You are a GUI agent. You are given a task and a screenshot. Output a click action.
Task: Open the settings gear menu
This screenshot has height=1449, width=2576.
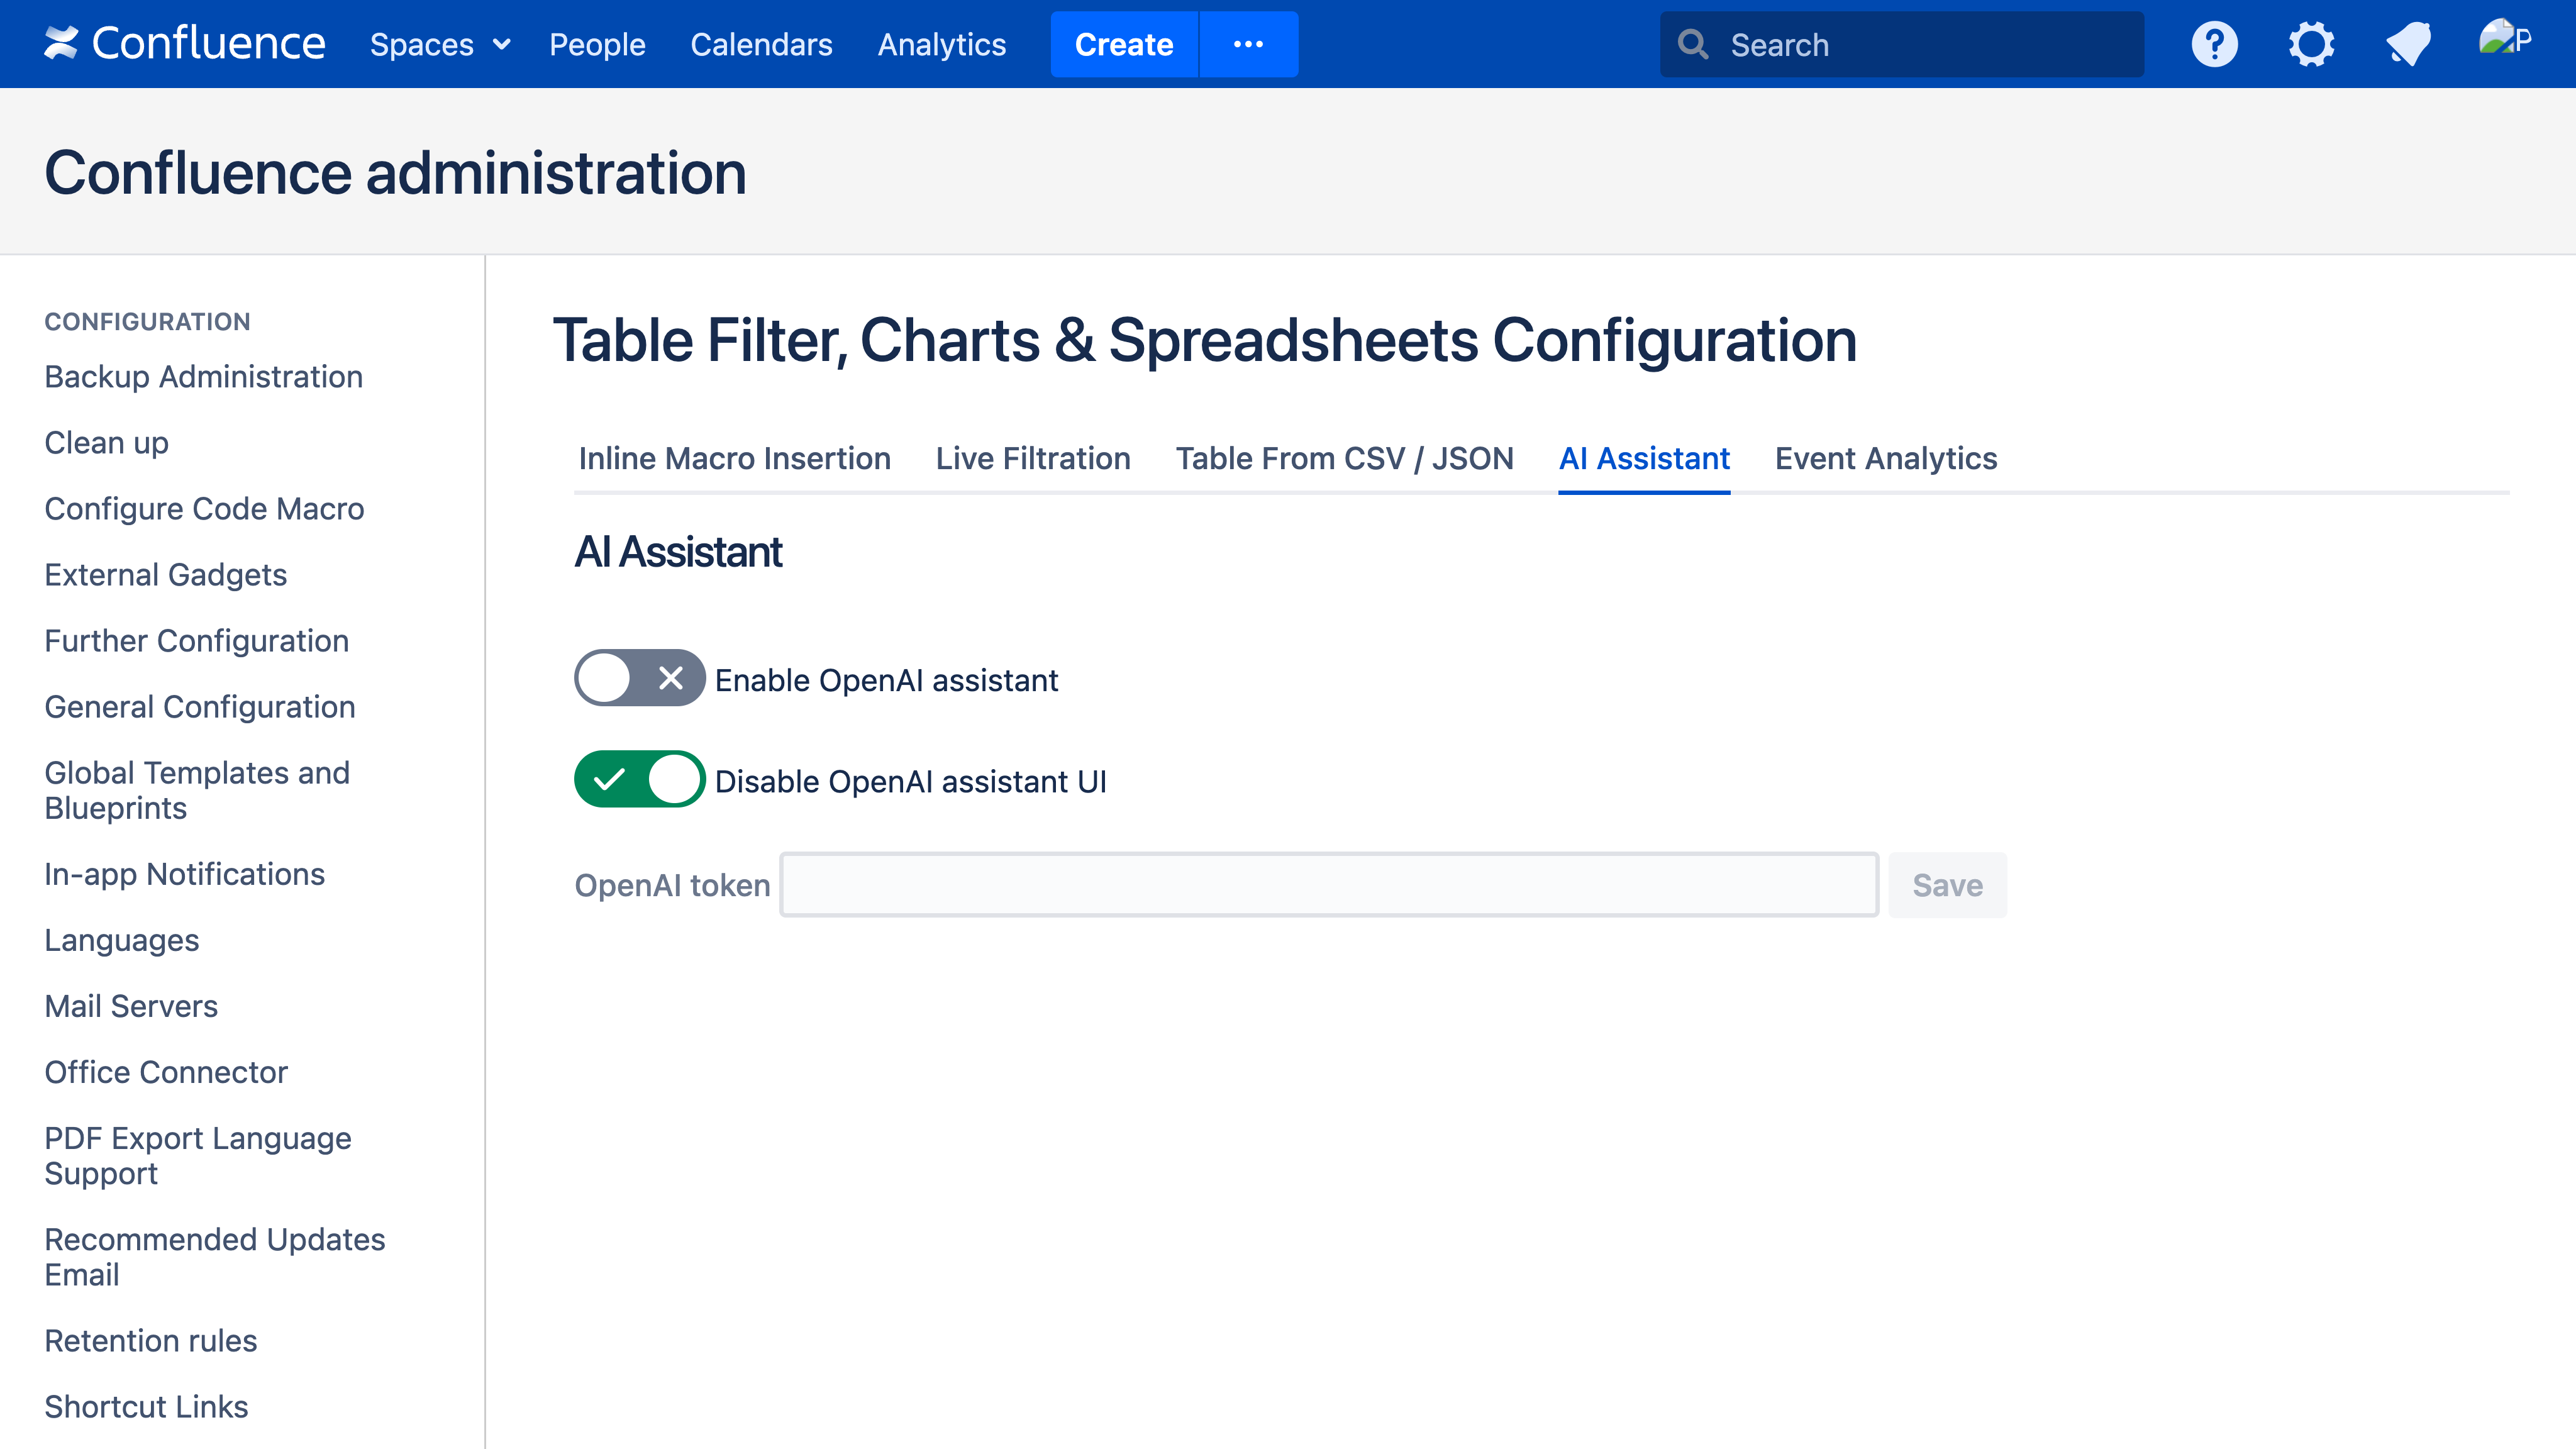tap(2311, 44)
